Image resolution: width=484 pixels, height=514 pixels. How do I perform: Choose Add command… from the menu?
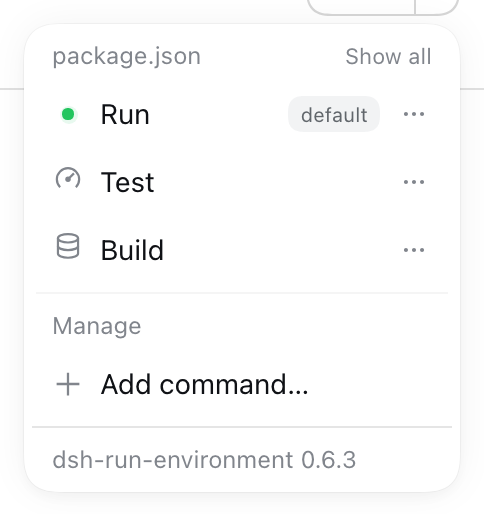click(x=242, y=384)
